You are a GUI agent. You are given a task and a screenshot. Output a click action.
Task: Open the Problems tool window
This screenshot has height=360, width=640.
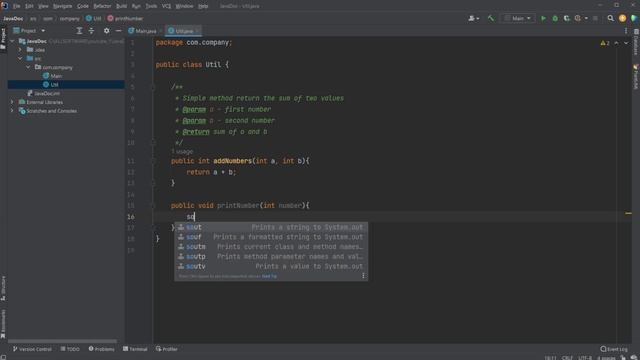[x=102, y=349]
